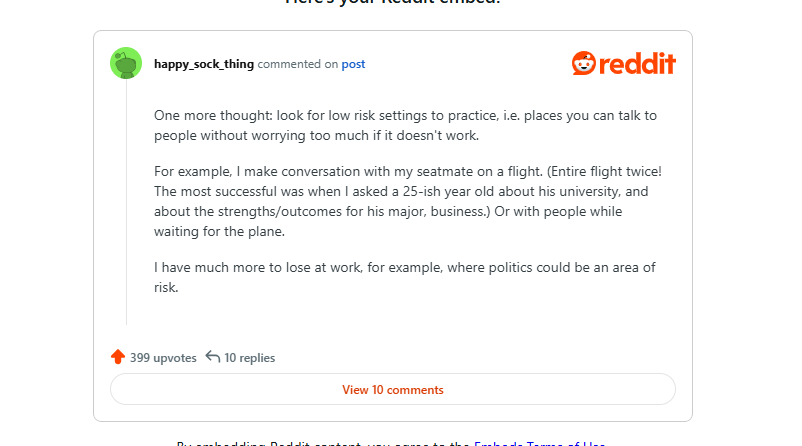Open the happy_sock_thing username link
The width and height of the screenshot is (802, 446).
pyautogui.click(x=204, y=64)
